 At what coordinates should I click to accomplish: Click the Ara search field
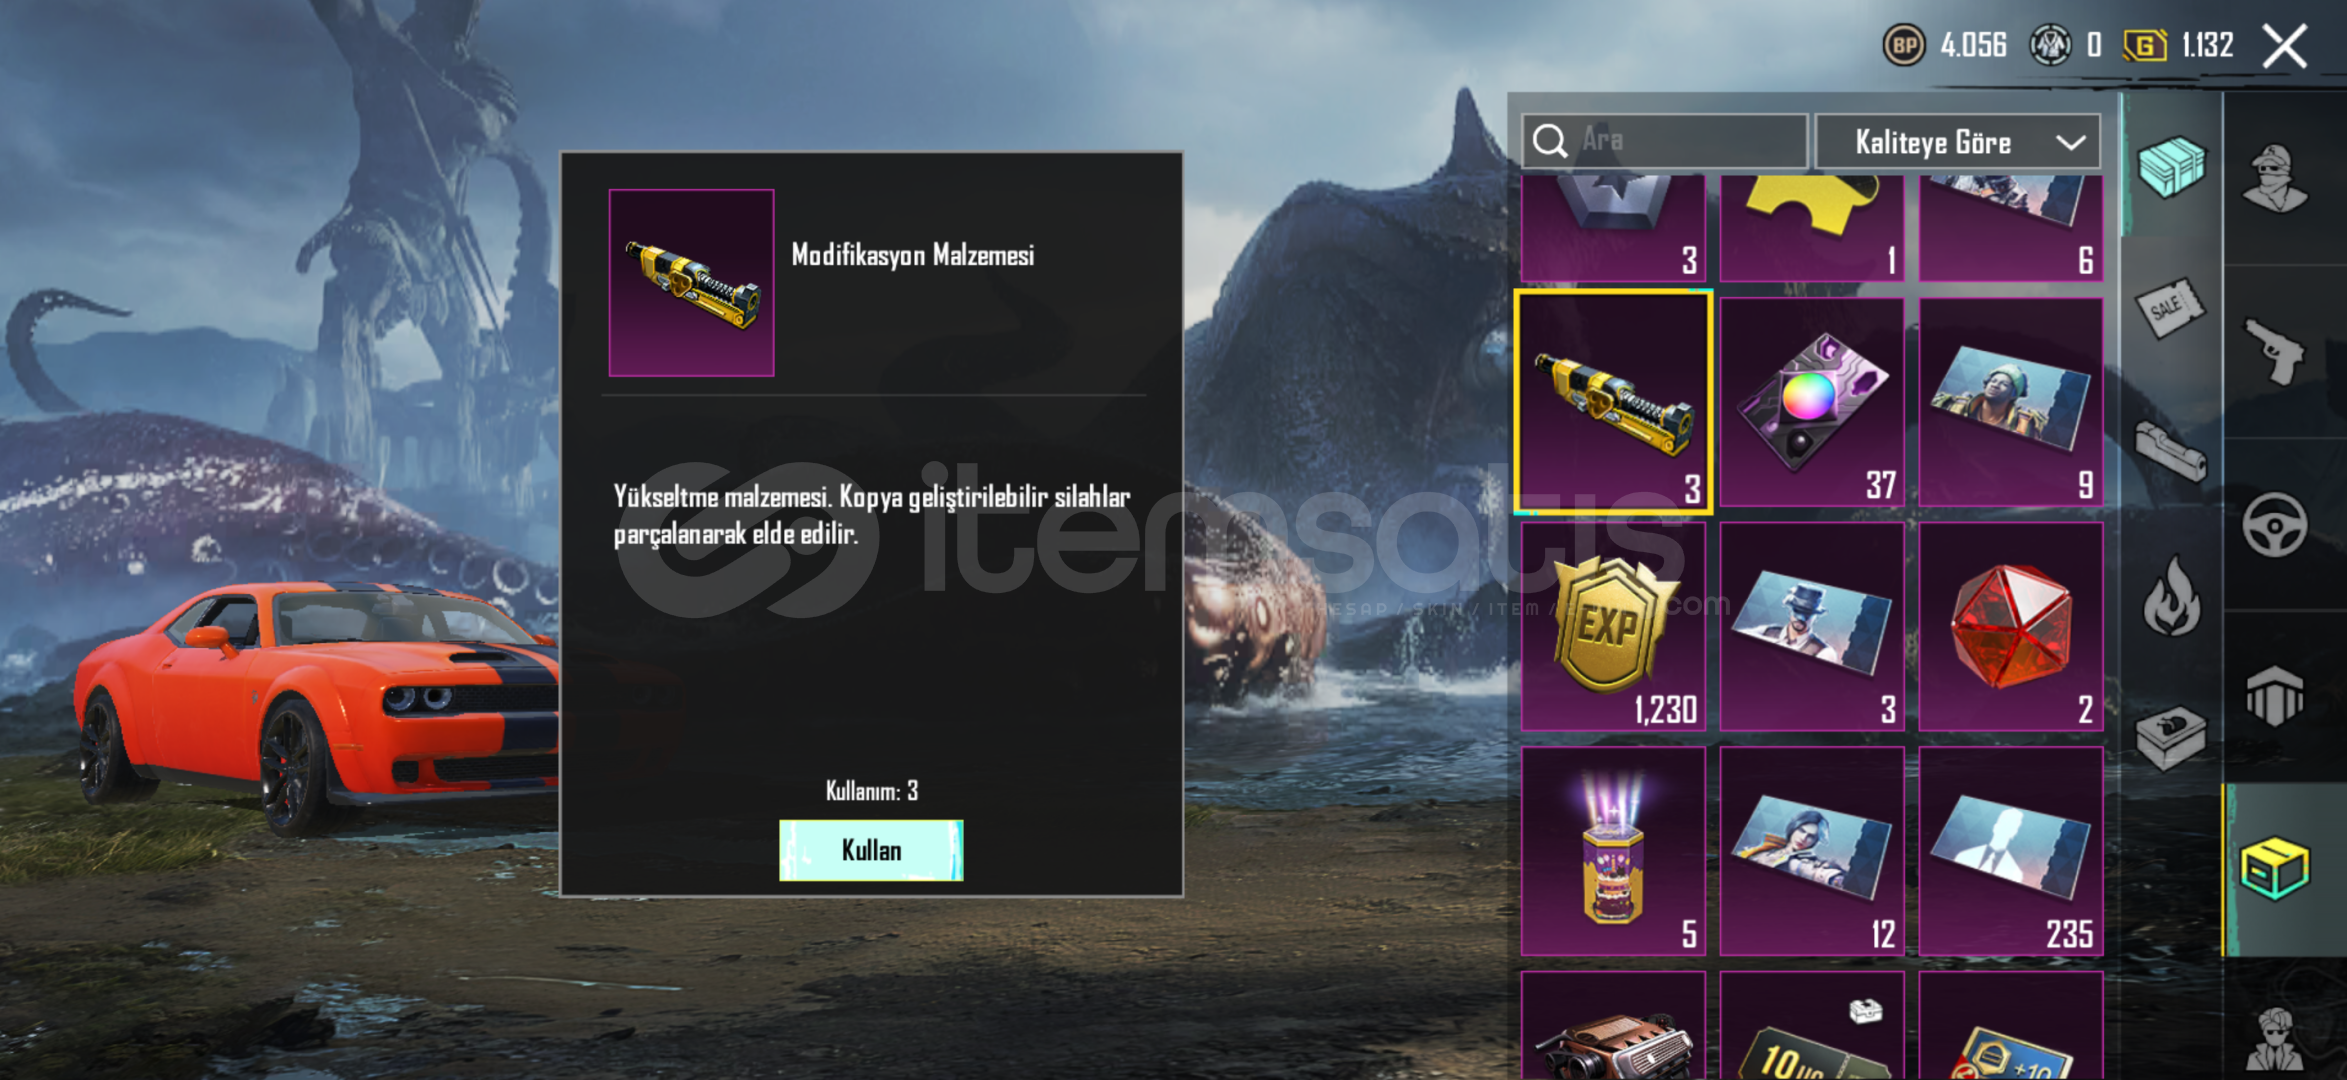pyautogui.click(x=1664, y=141)
